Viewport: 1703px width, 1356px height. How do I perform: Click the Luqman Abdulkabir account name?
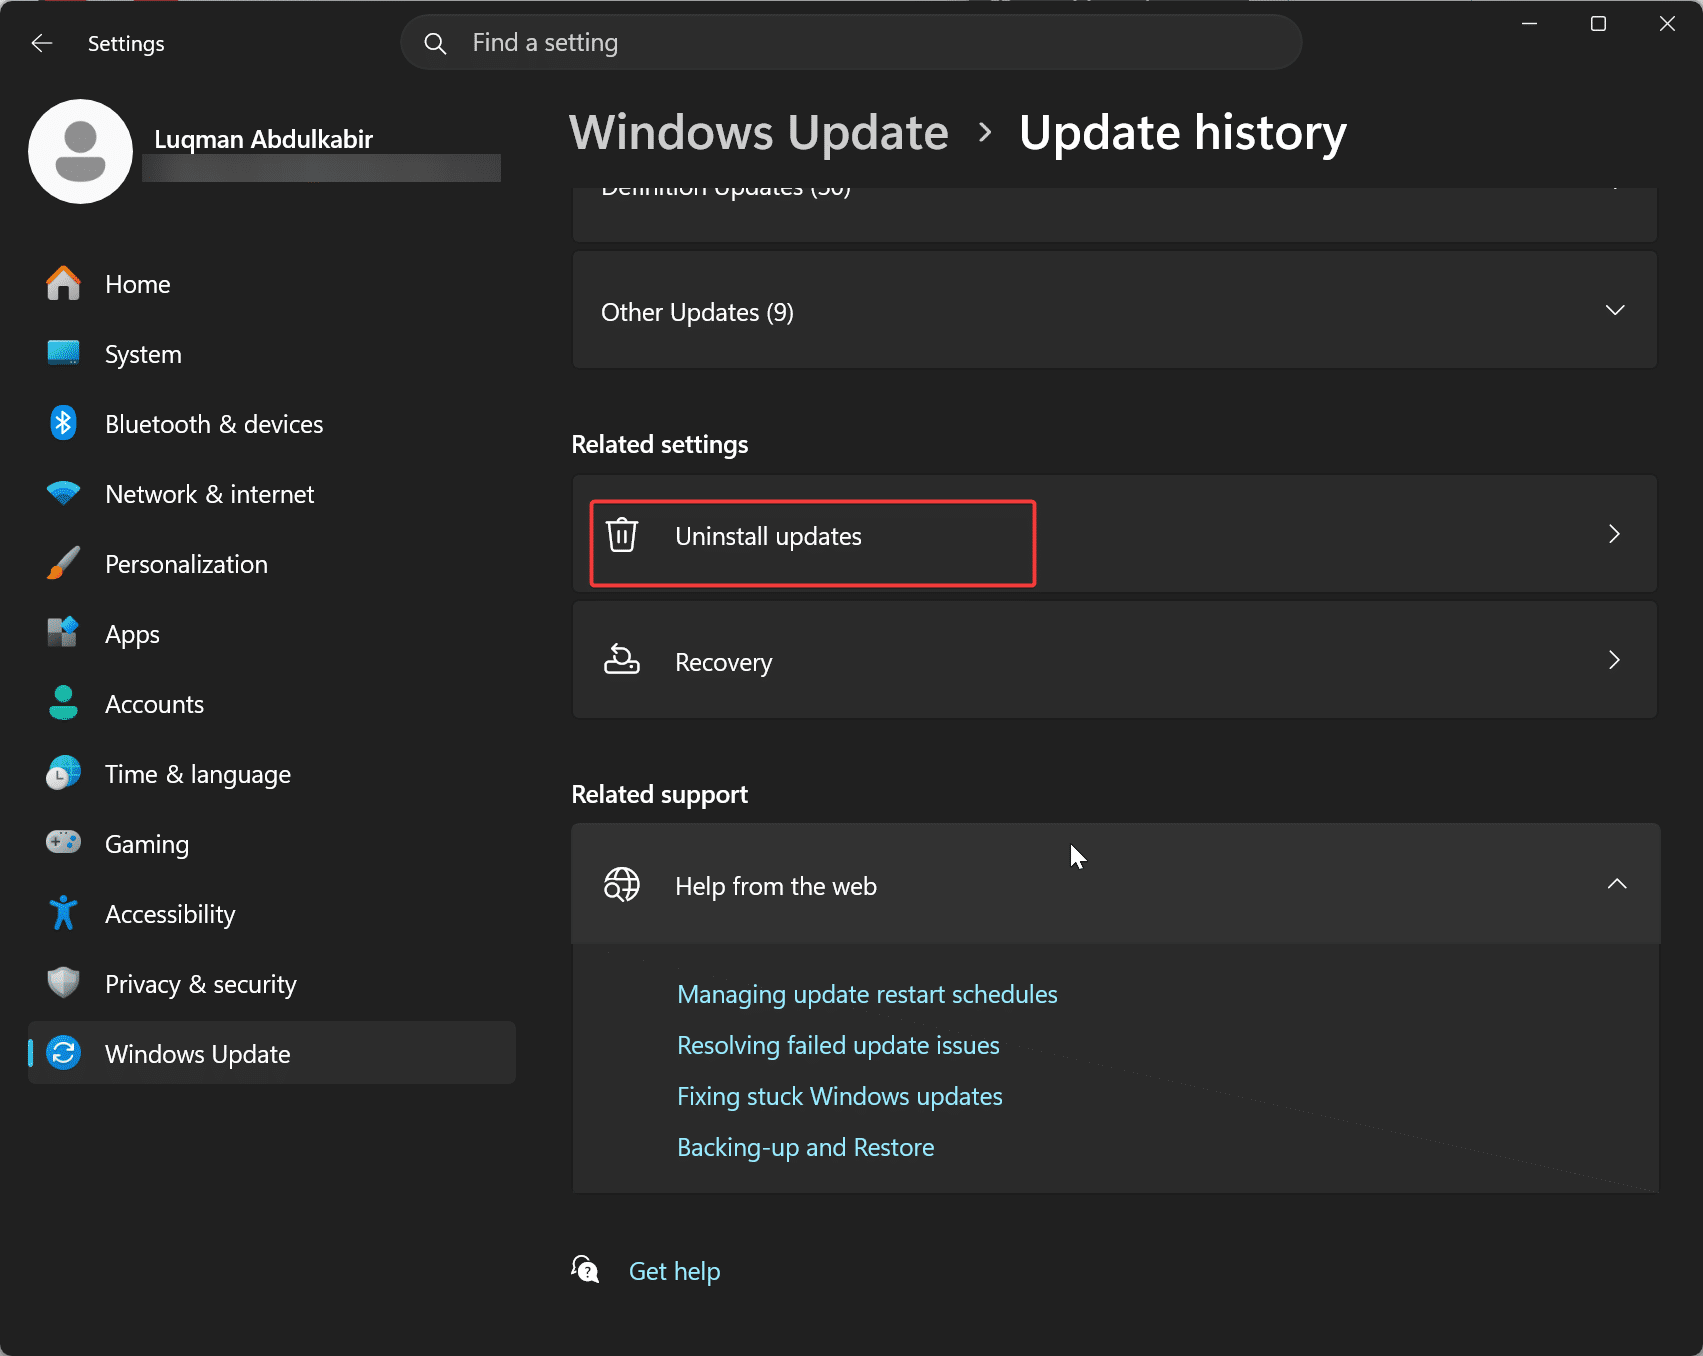(x=264, y=139)
